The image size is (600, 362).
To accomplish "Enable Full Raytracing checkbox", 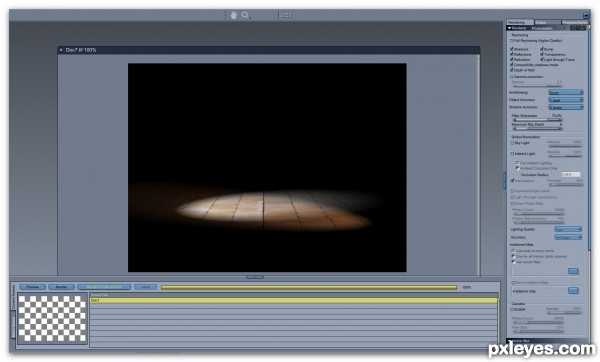I will tap(511, 41).
